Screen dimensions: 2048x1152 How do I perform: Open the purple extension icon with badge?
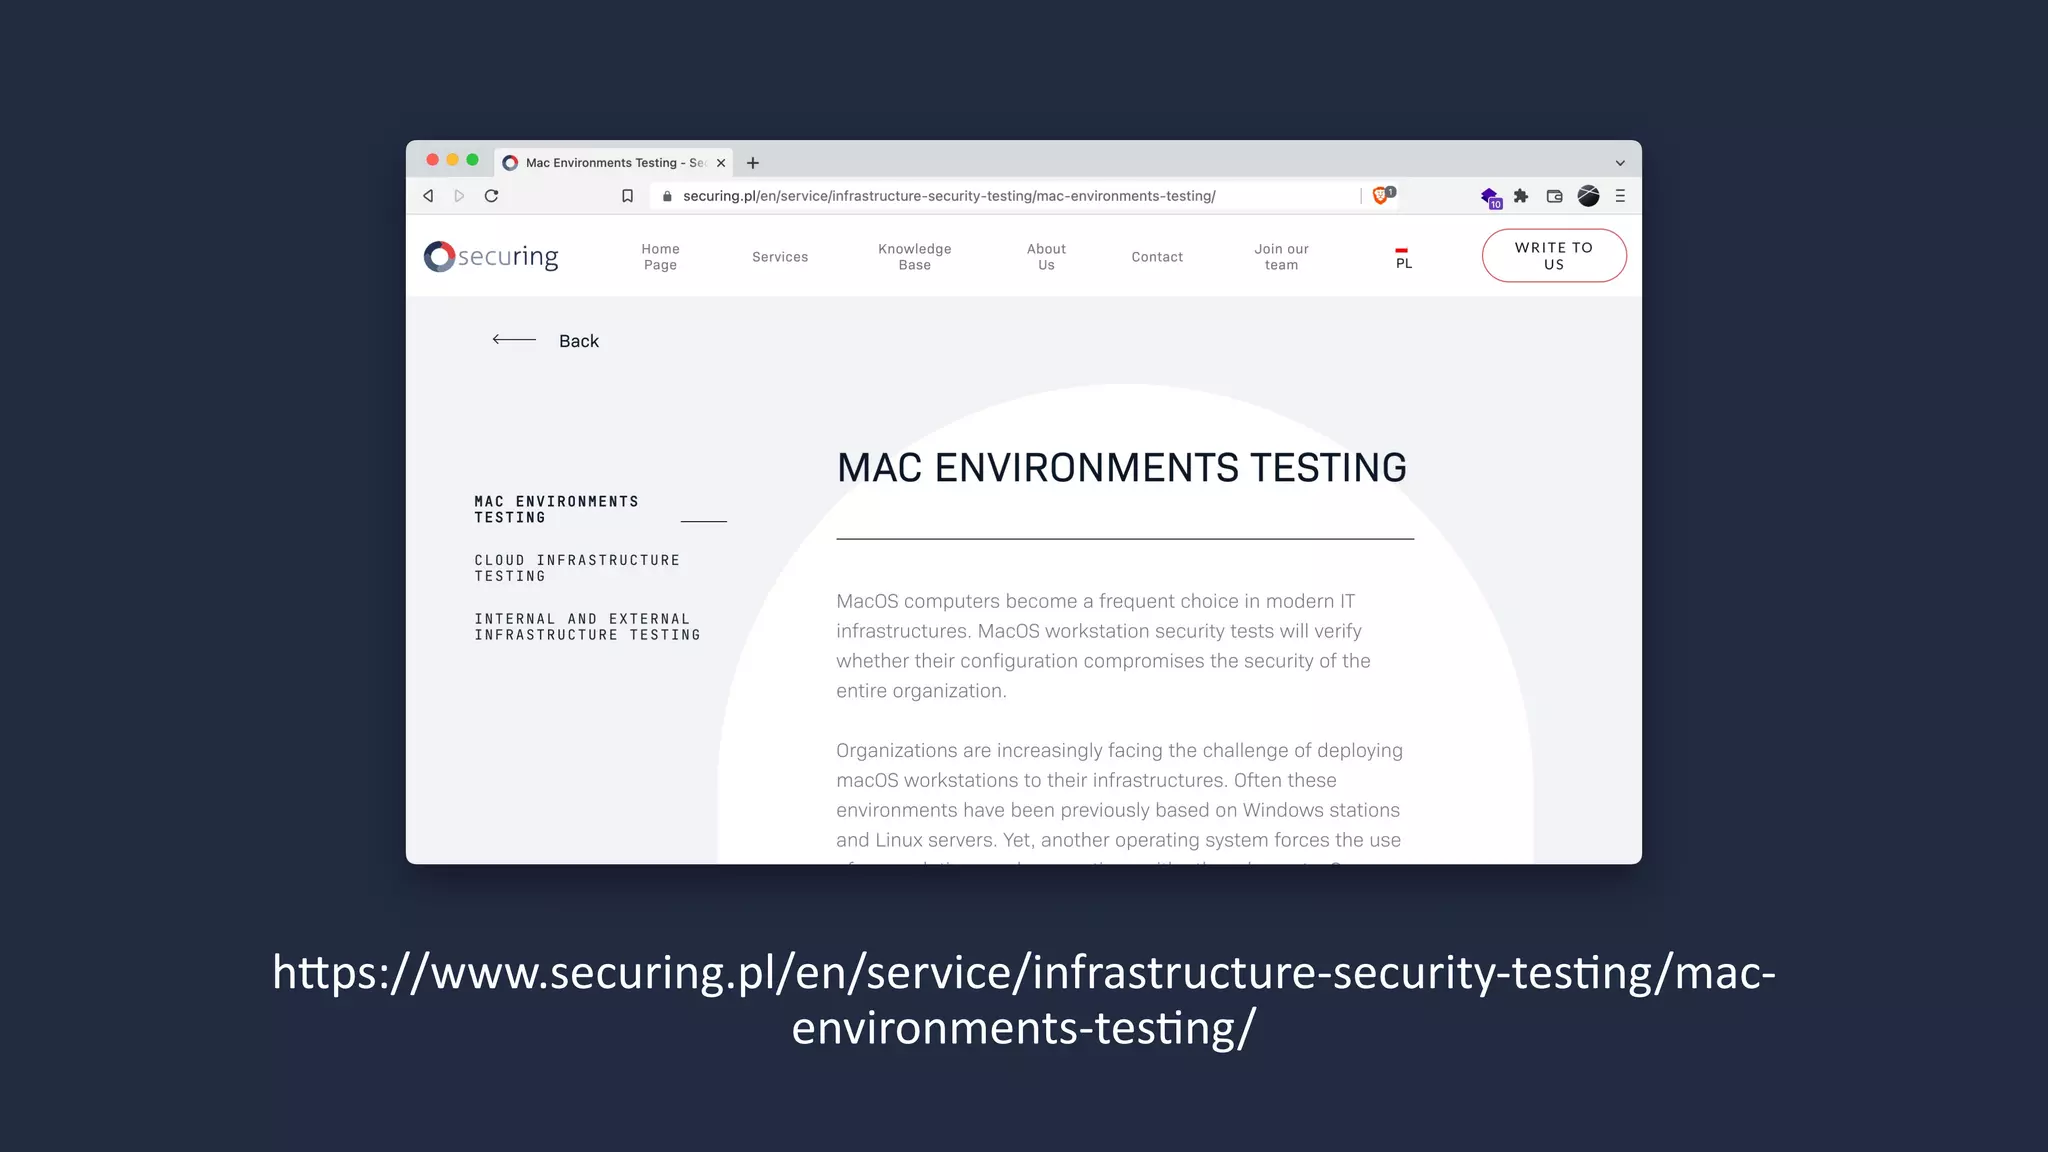[1490, 197]
